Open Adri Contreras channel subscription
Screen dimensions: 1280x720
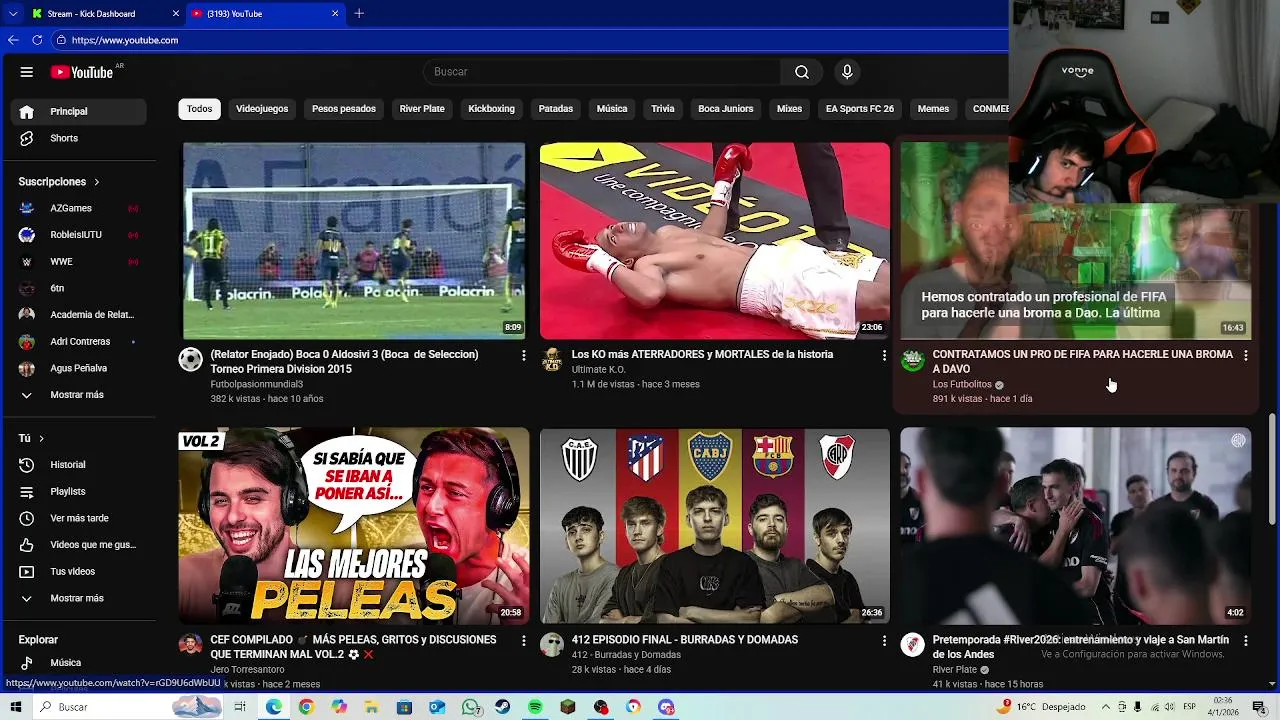78,342
